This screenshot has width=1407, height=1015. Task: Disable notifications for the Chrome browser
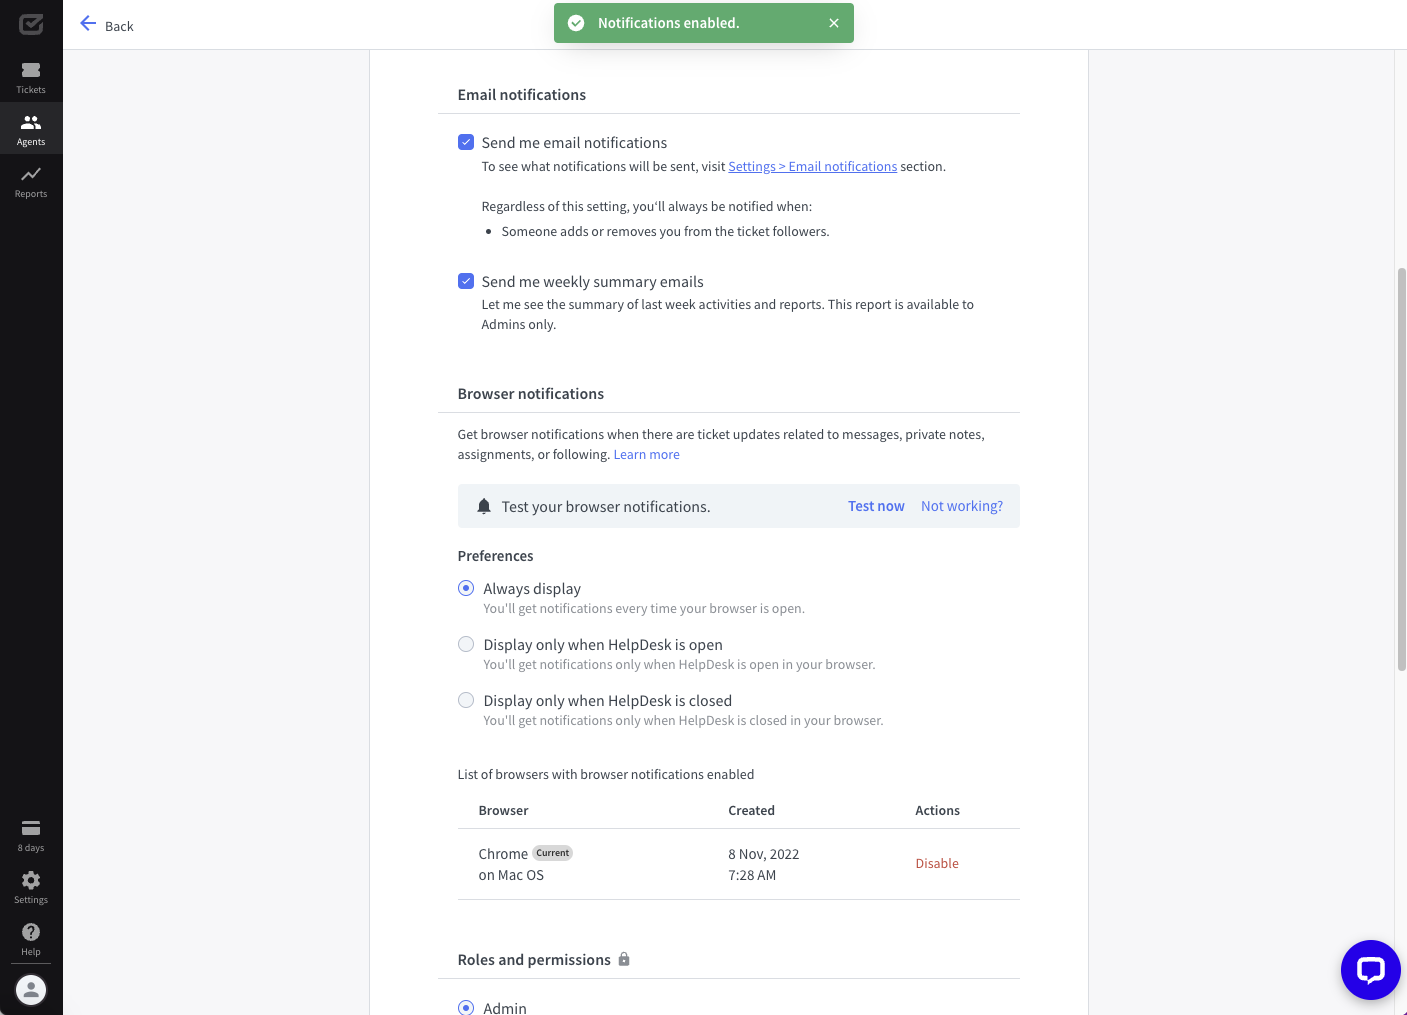click(x=937, y=864)
